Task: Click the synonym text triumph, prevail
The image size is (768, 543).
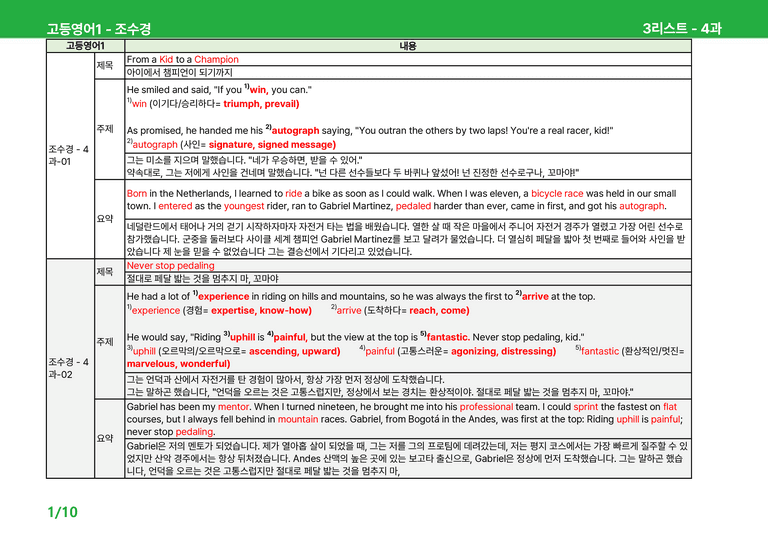Action: click(x=261, y=104)
